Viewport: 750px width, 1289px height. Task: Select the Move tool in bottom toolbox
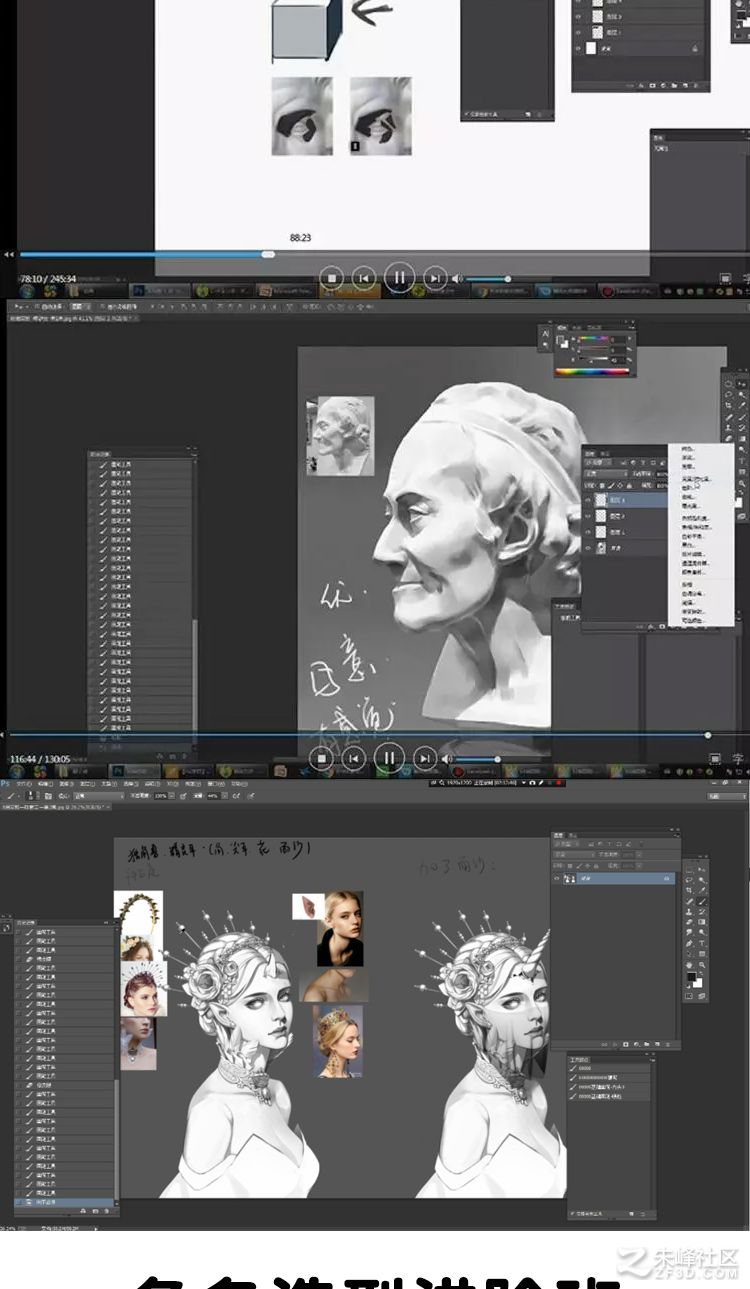tap(702, 870)
